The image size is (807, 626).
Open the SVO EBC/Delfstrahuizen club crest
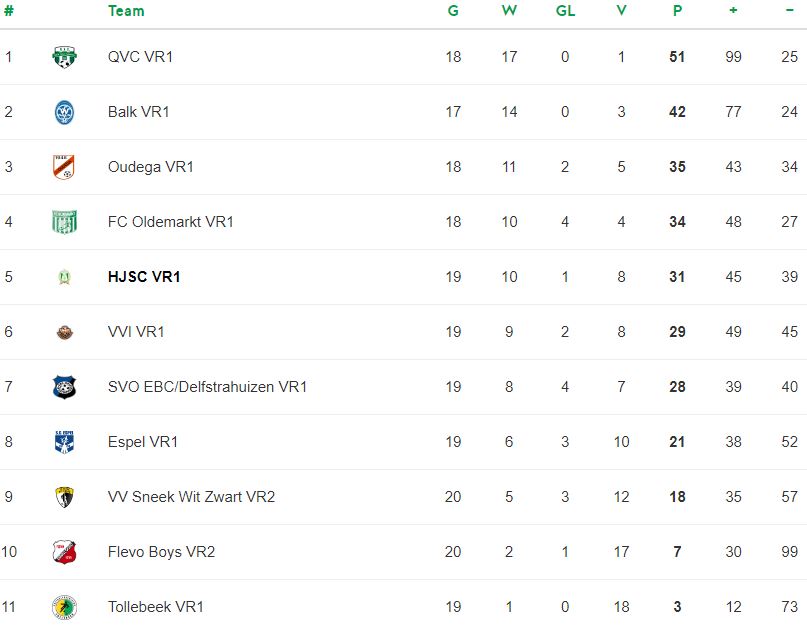(x=64, y=387)
